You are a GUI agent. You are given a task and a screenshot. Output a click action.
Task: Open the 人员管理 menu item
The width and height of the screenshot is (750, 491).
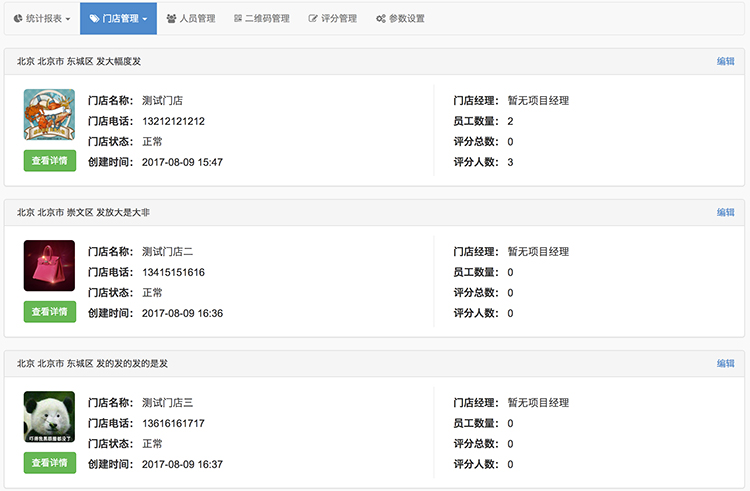pos(191,19)
